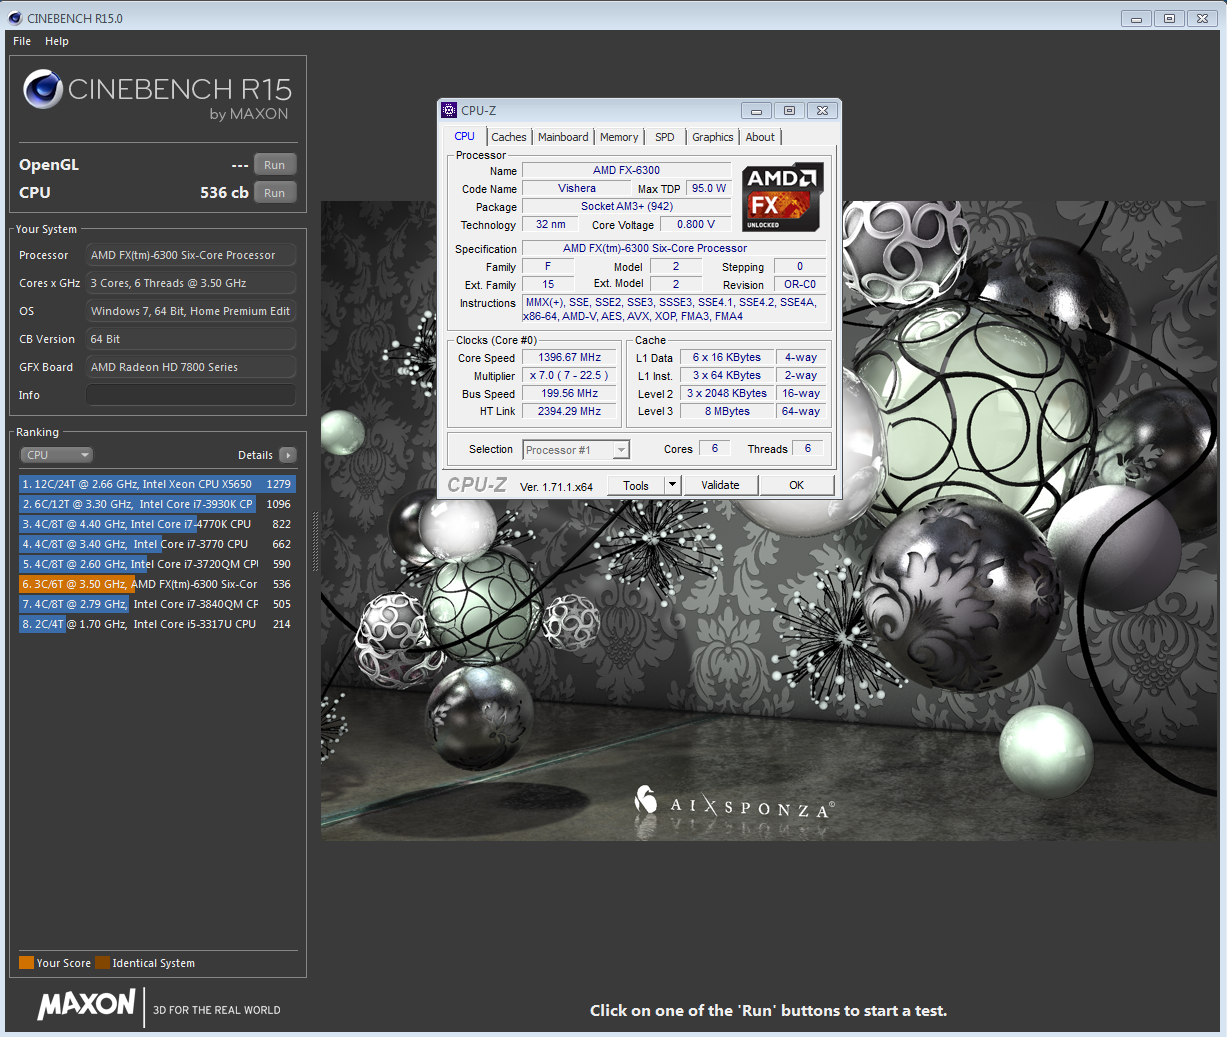This screenshot has width=1227, height=1037.
Task: Select Core i7-3720QM ranking row
Action: click(158, 564)
